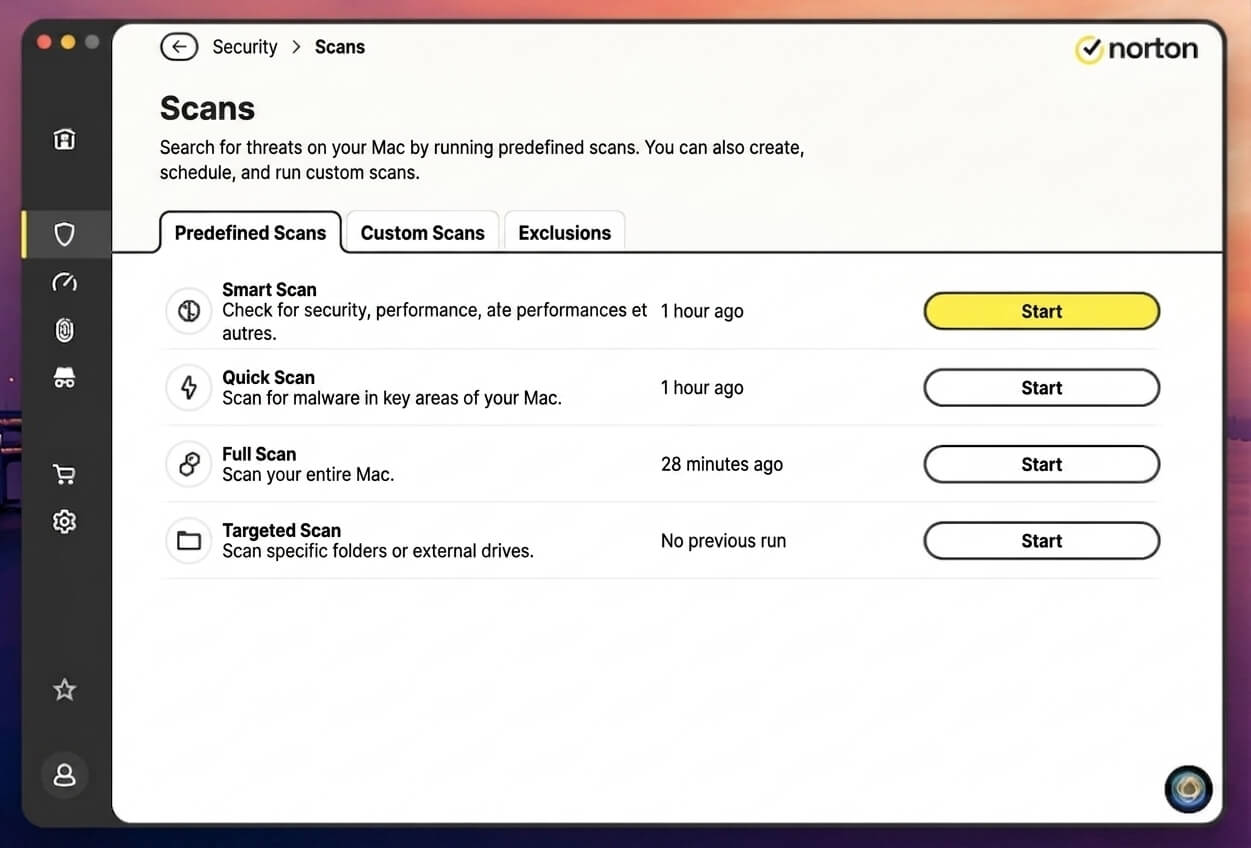Screen dimensions: 1251x848
Task: Click the '28 minutes ago' timestamp
Action: 722,464
